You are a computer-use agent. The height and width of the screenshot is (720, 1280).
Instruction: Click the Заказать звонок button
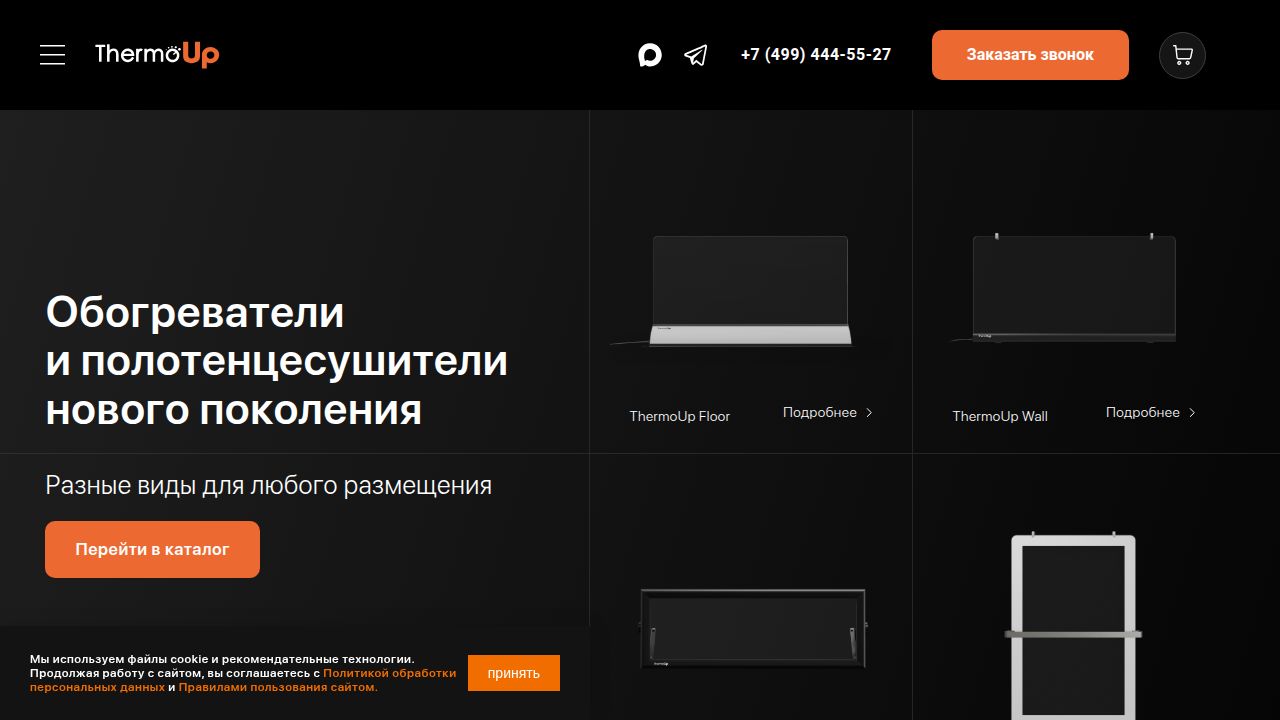[x=1030, y=55]
